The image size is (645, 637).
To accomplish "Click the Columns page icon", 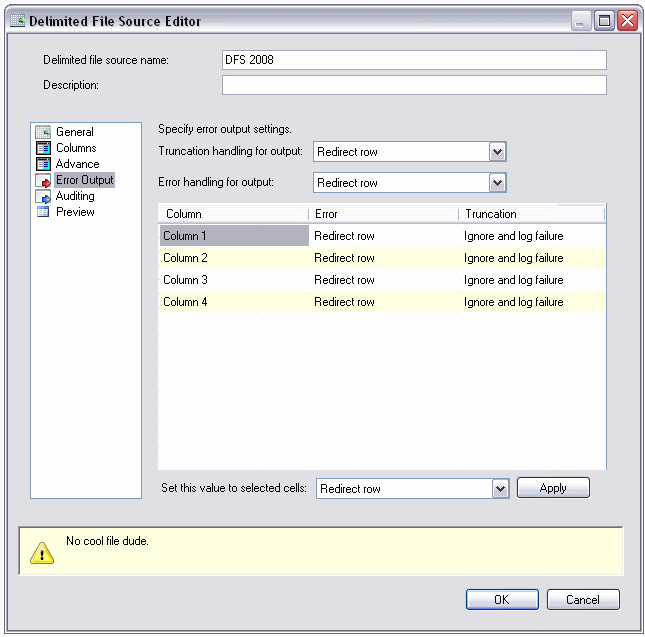I will pyautogui.click(x=43, y=148).
